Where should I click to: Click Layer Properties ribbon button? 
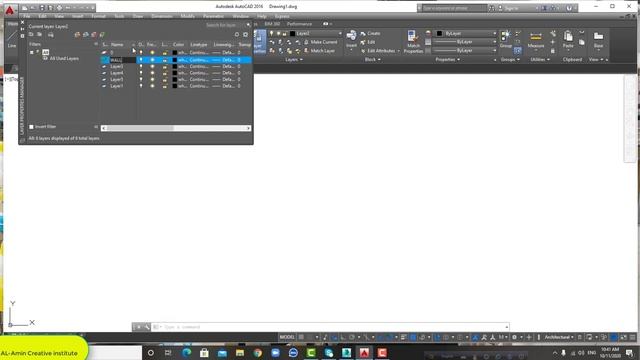click(259, 42)
